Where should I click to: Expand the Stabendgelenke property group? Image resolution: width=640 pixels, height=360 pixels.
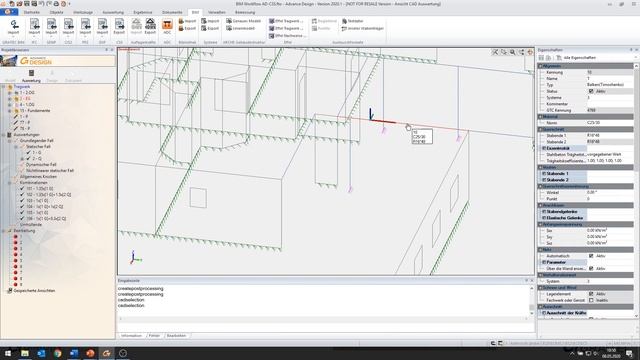(544, 211)
